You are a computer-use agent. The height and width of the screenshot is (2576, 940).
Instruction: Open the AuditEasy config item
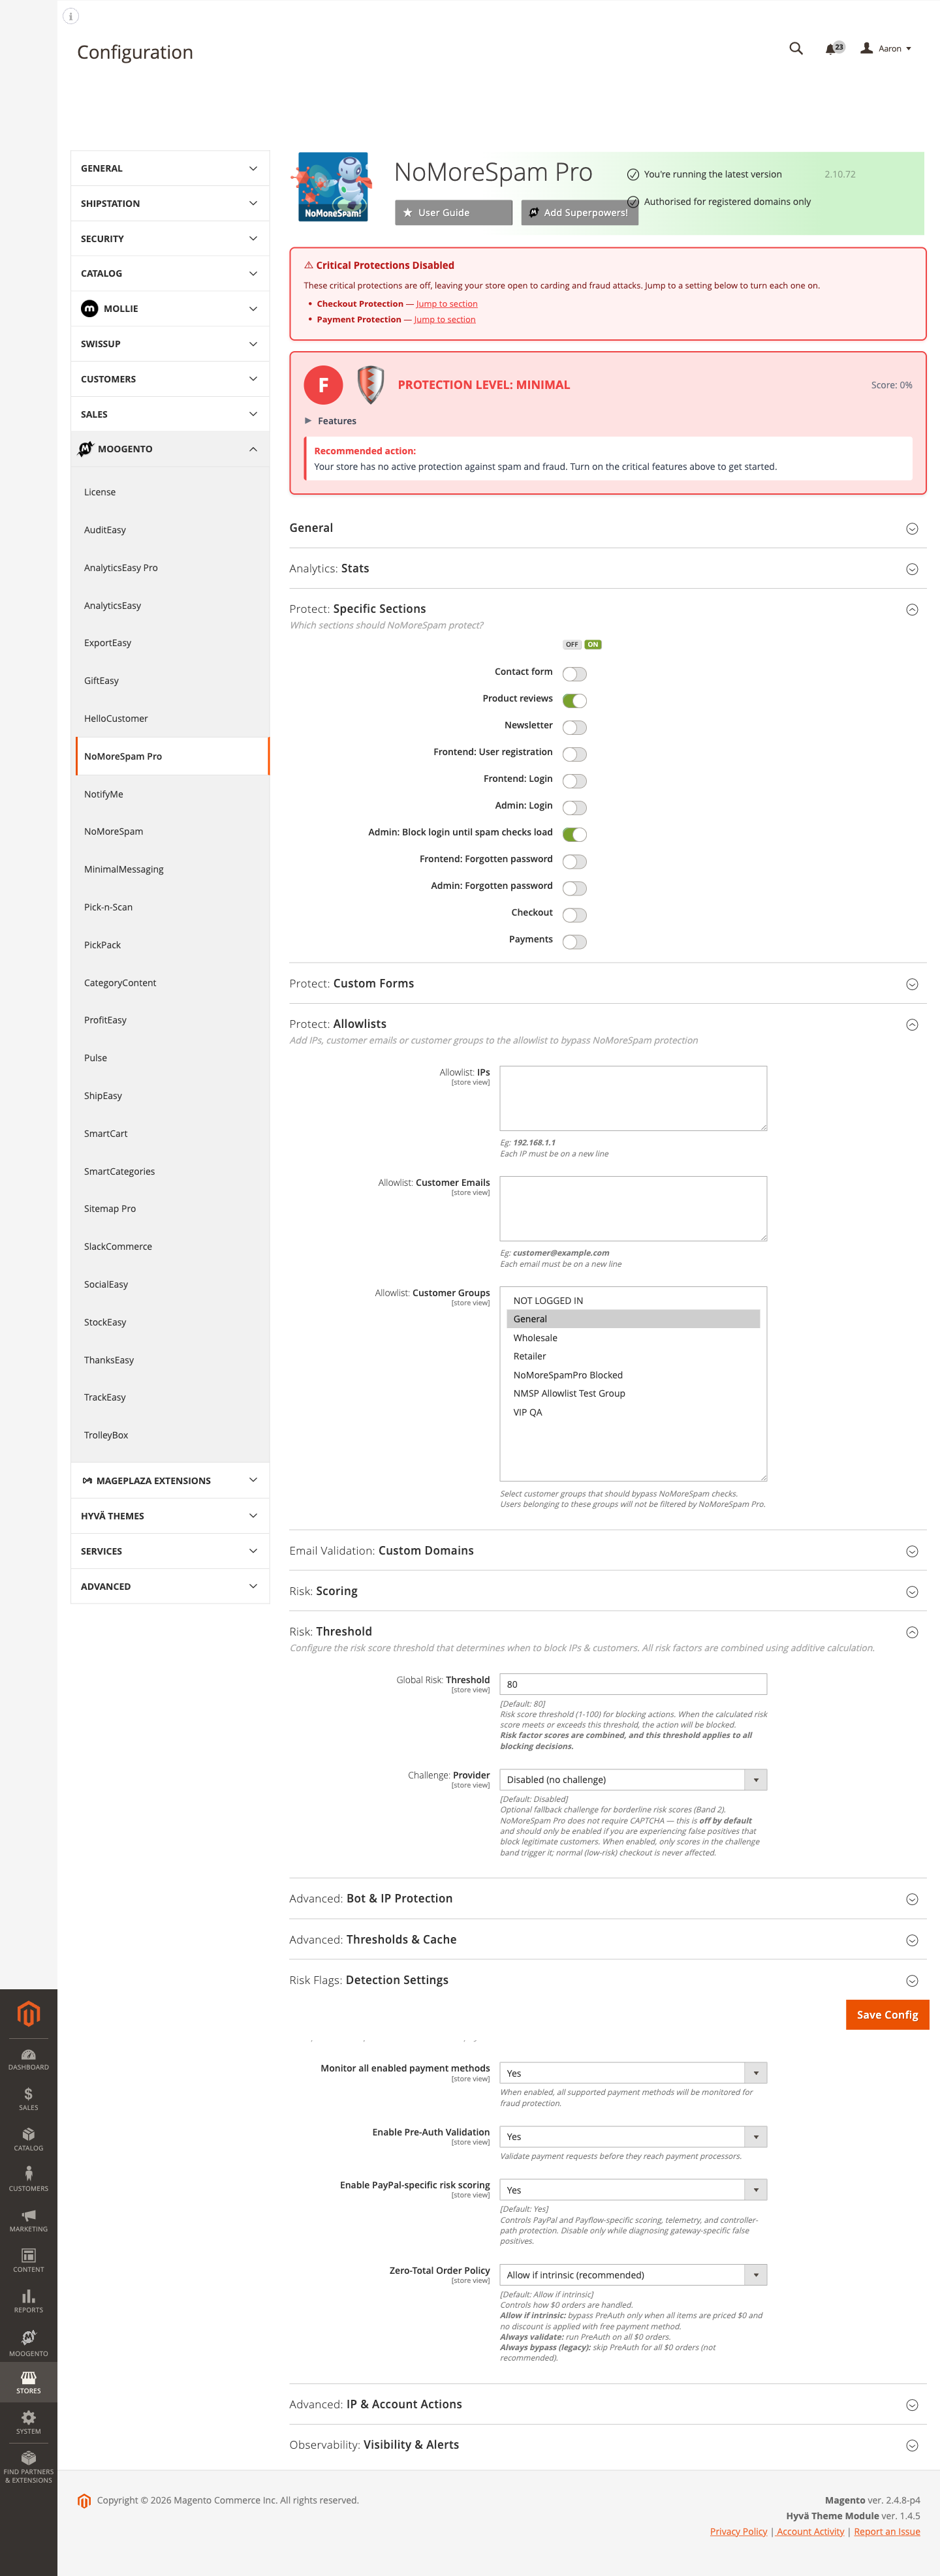point(105,530)
